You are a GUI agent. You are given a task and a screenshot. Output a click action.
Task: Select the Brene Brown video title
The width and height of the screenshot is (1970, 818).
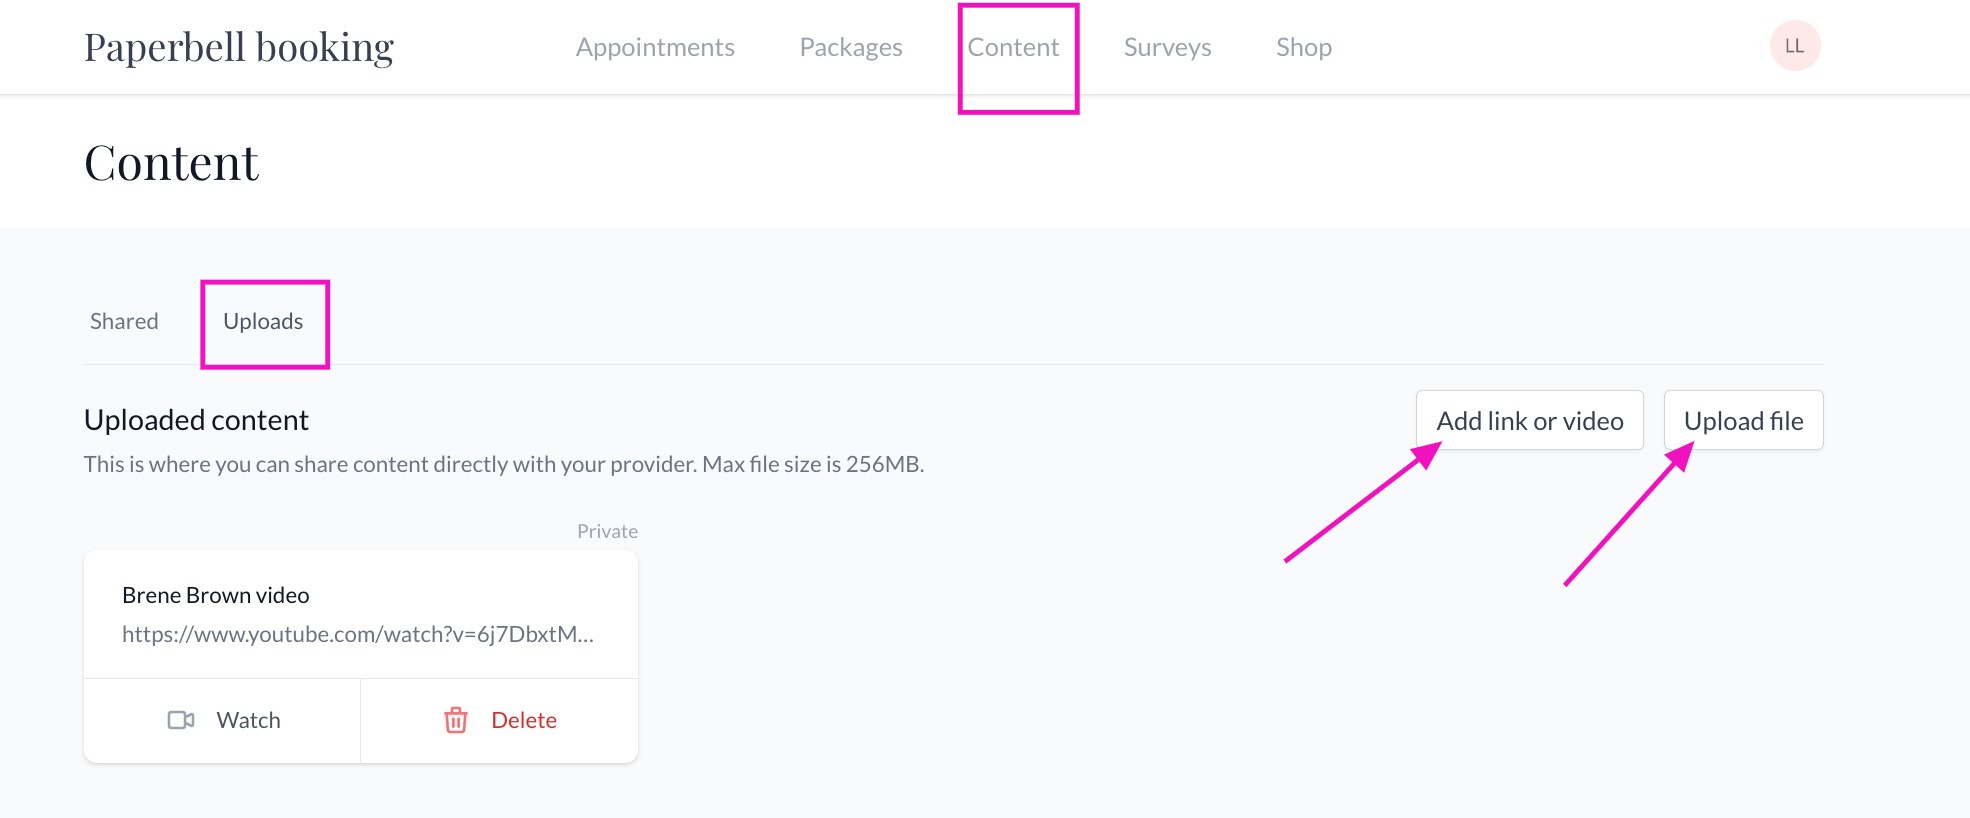[215, 594]
